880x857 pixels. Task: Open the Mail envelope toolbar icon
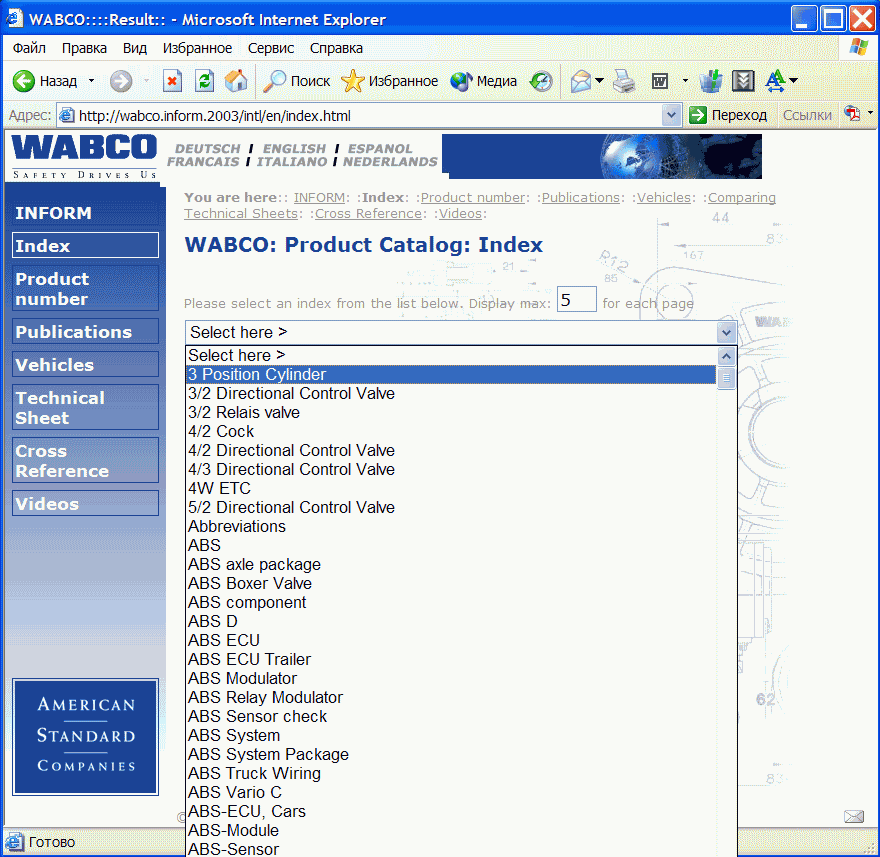[x=581, y=81]
